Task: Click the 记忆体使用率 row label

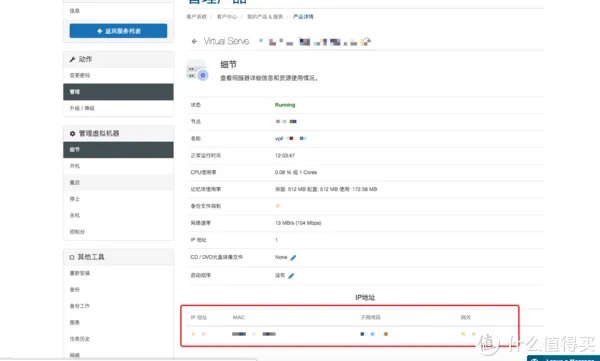Action: pyautogui.click(x=206, y=189)
